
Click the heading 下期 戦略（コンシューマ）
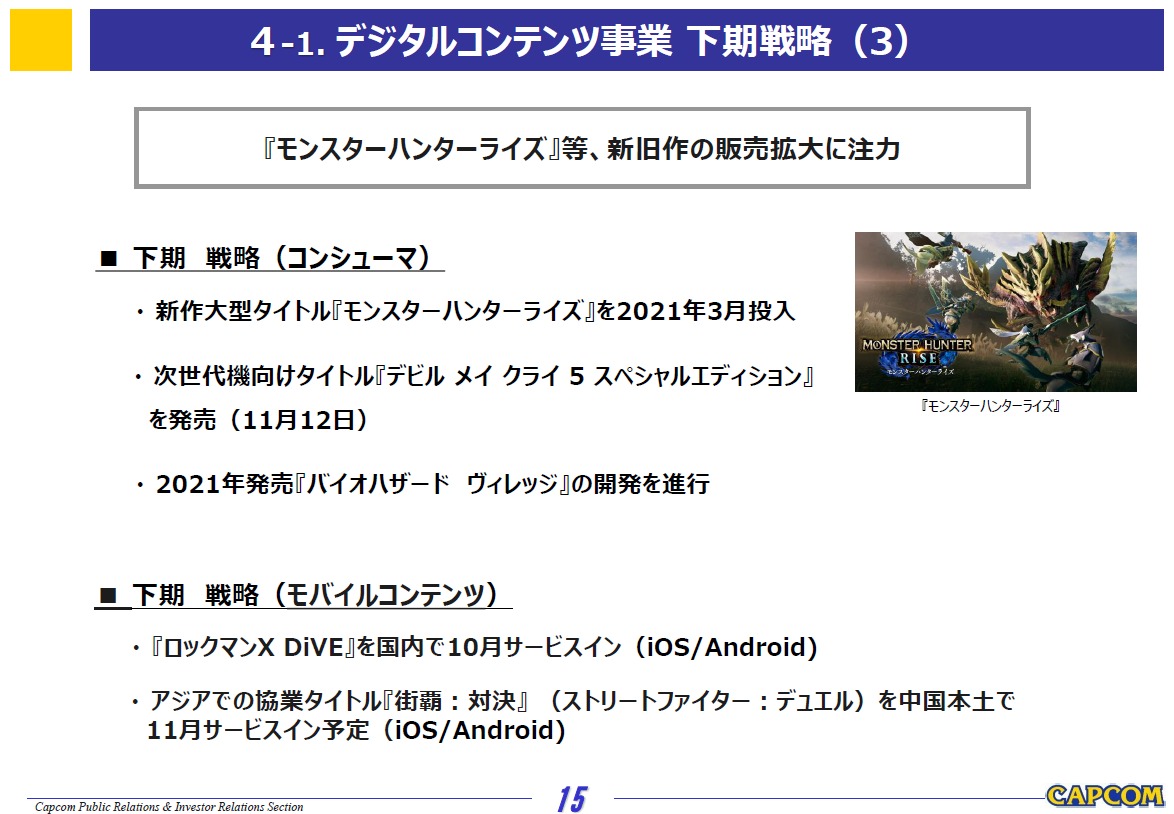coord(283,258)
